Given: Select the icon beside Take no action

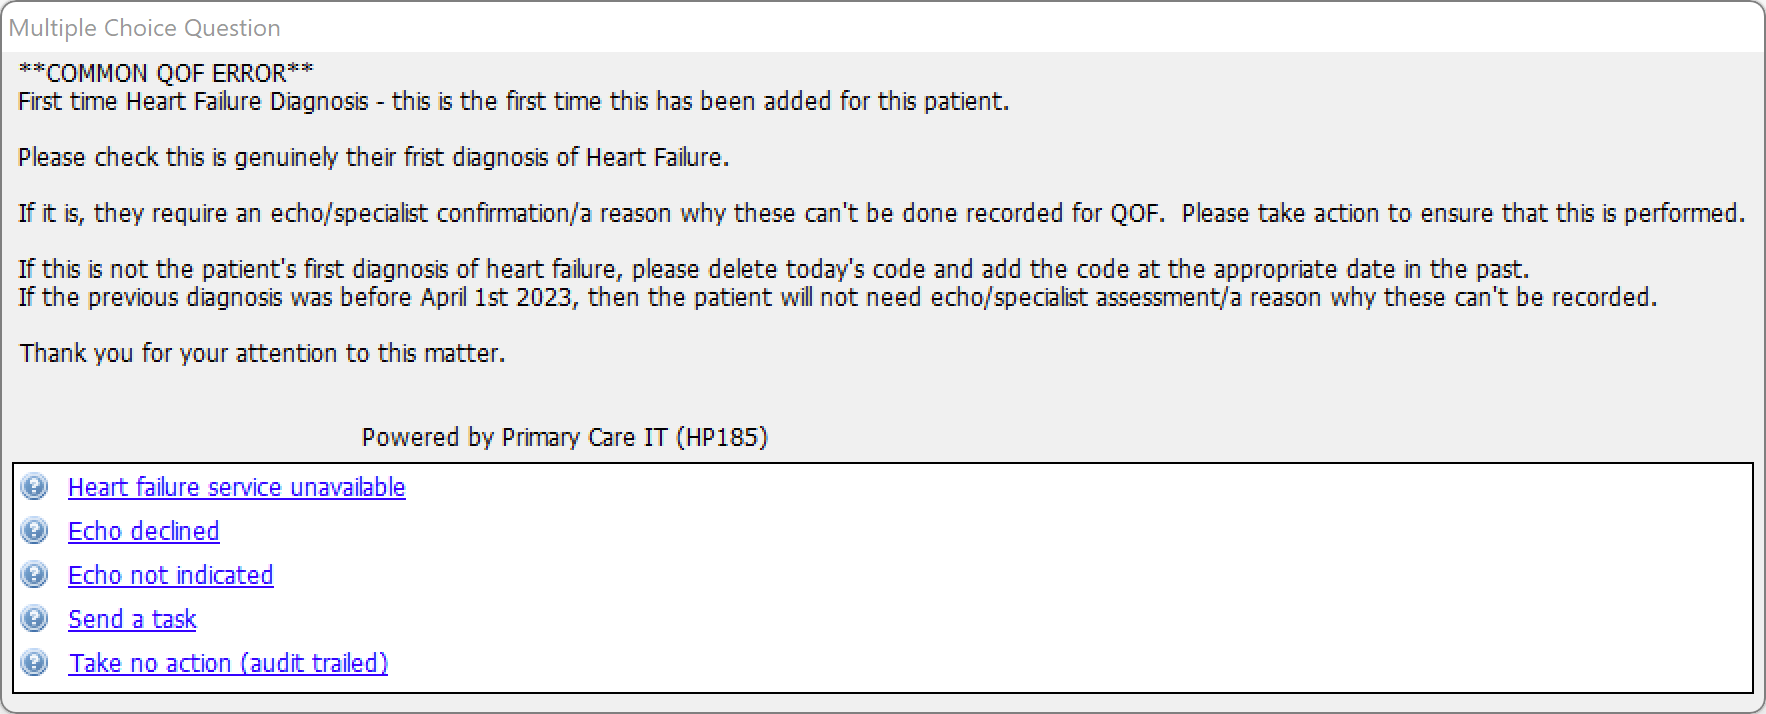Looking at the screenshot, I should coord(34,663).
